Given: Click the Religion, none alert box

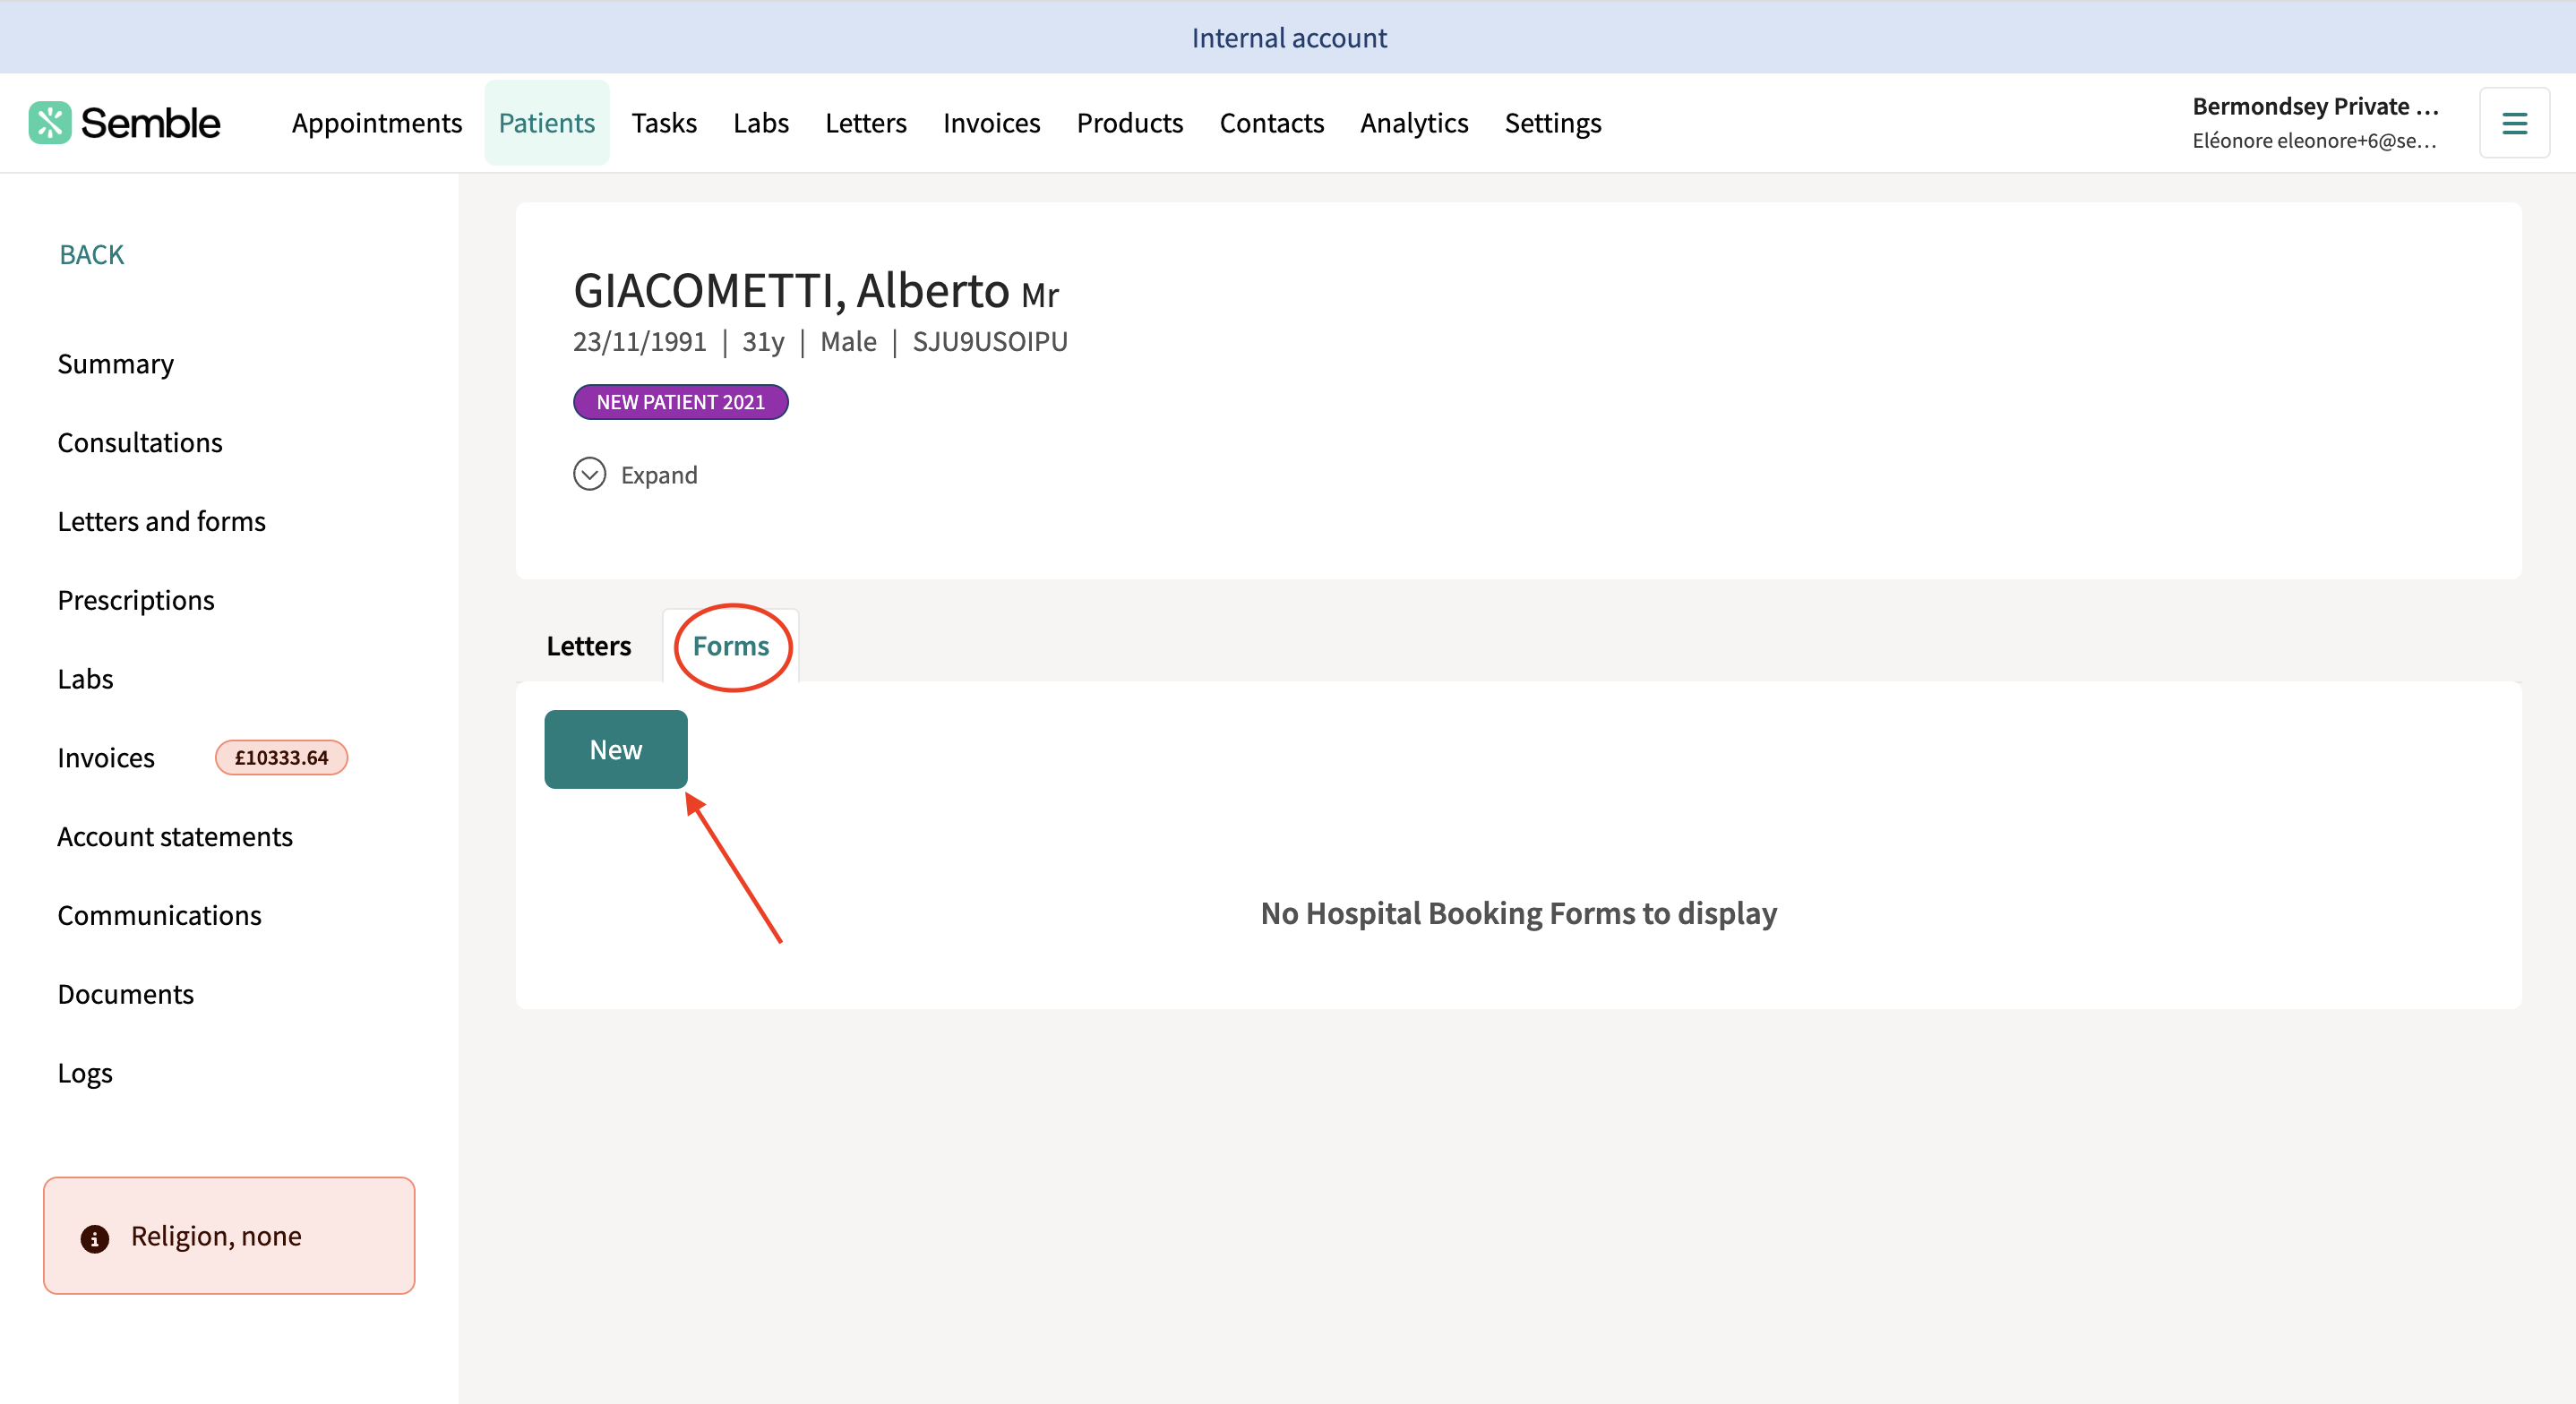Looking at the screenshot, I should point(229,1236).
